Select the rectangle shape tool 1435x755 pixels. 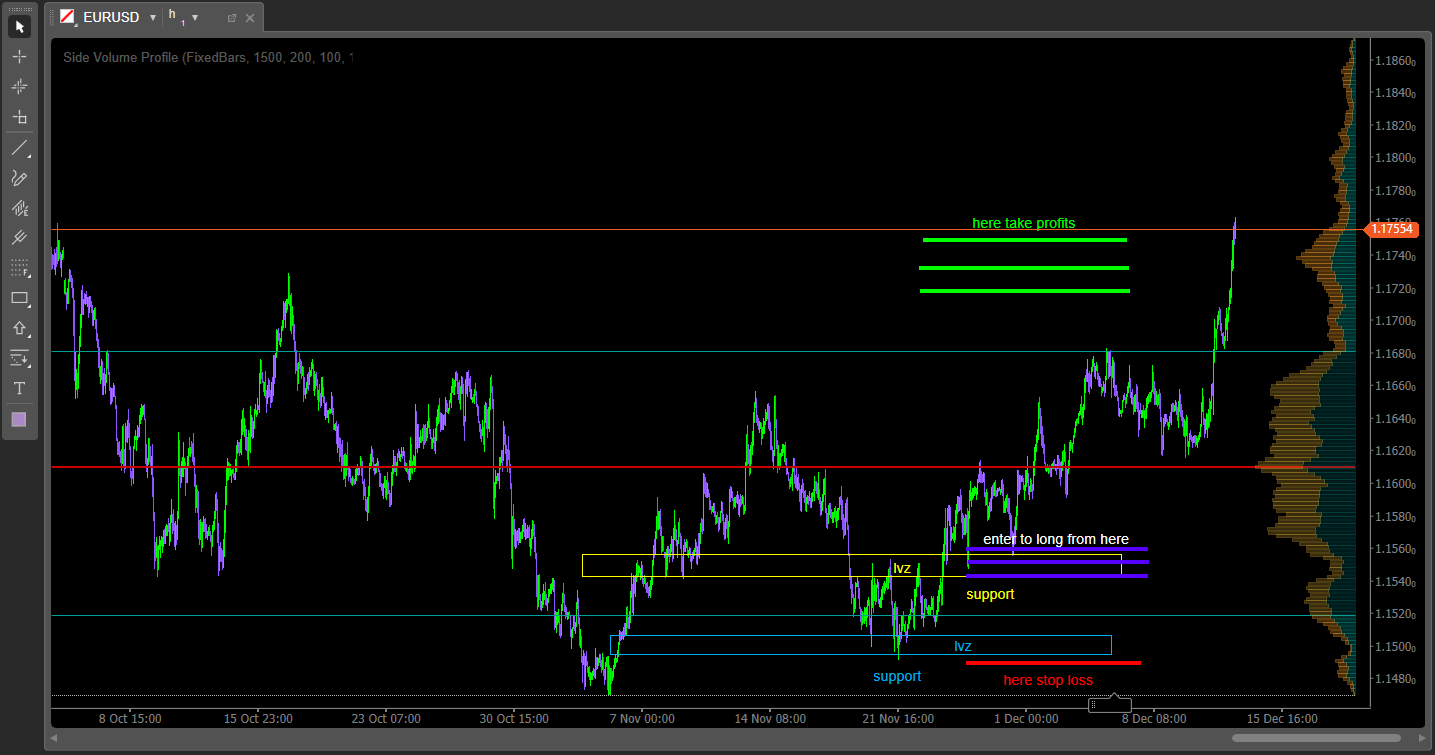point(19,298)
